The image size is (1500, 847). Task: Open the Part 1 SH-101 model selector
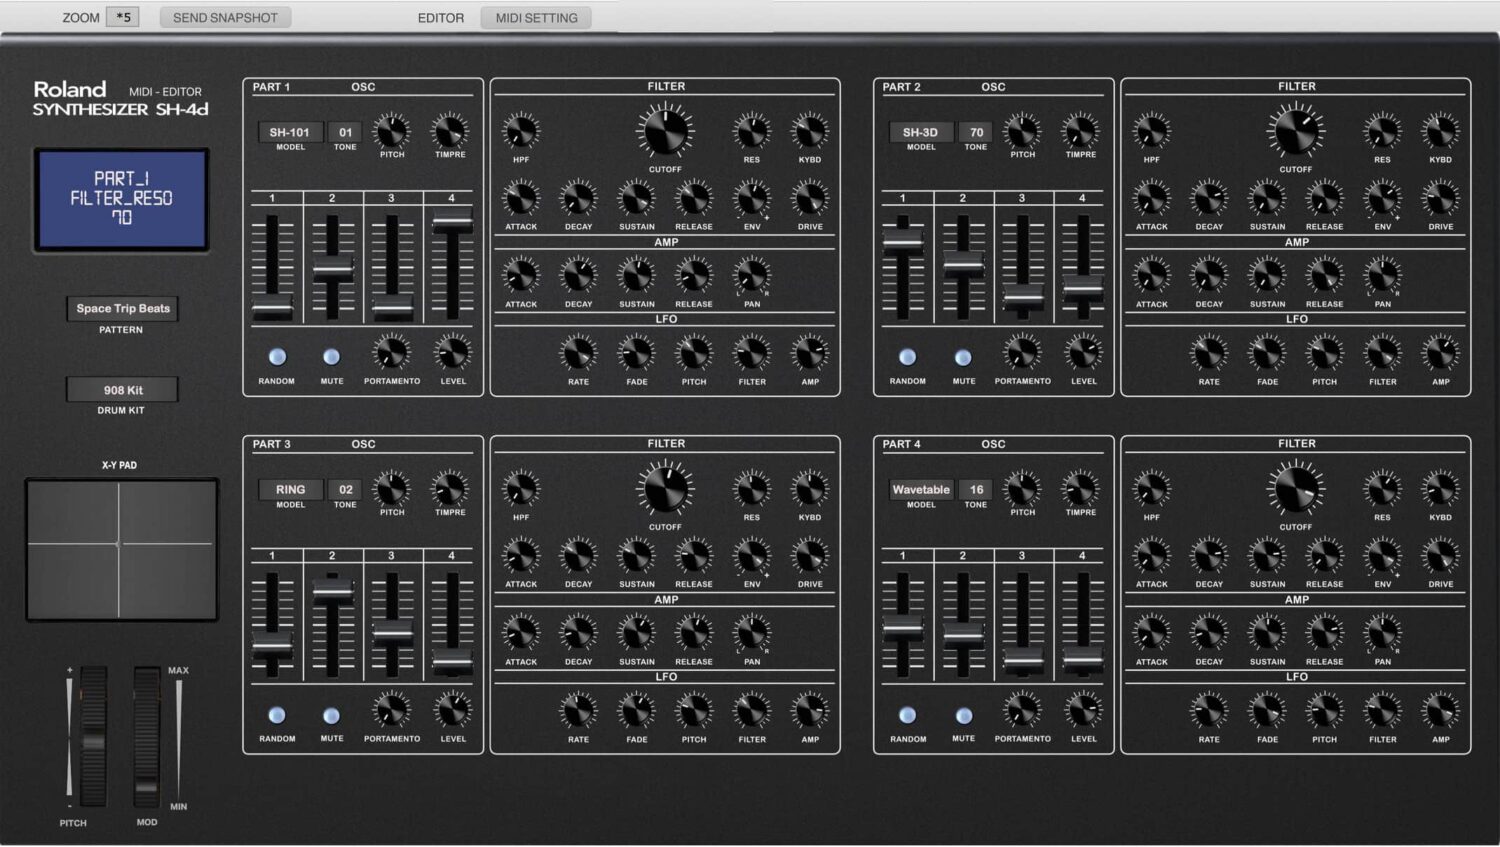(290, 132)
